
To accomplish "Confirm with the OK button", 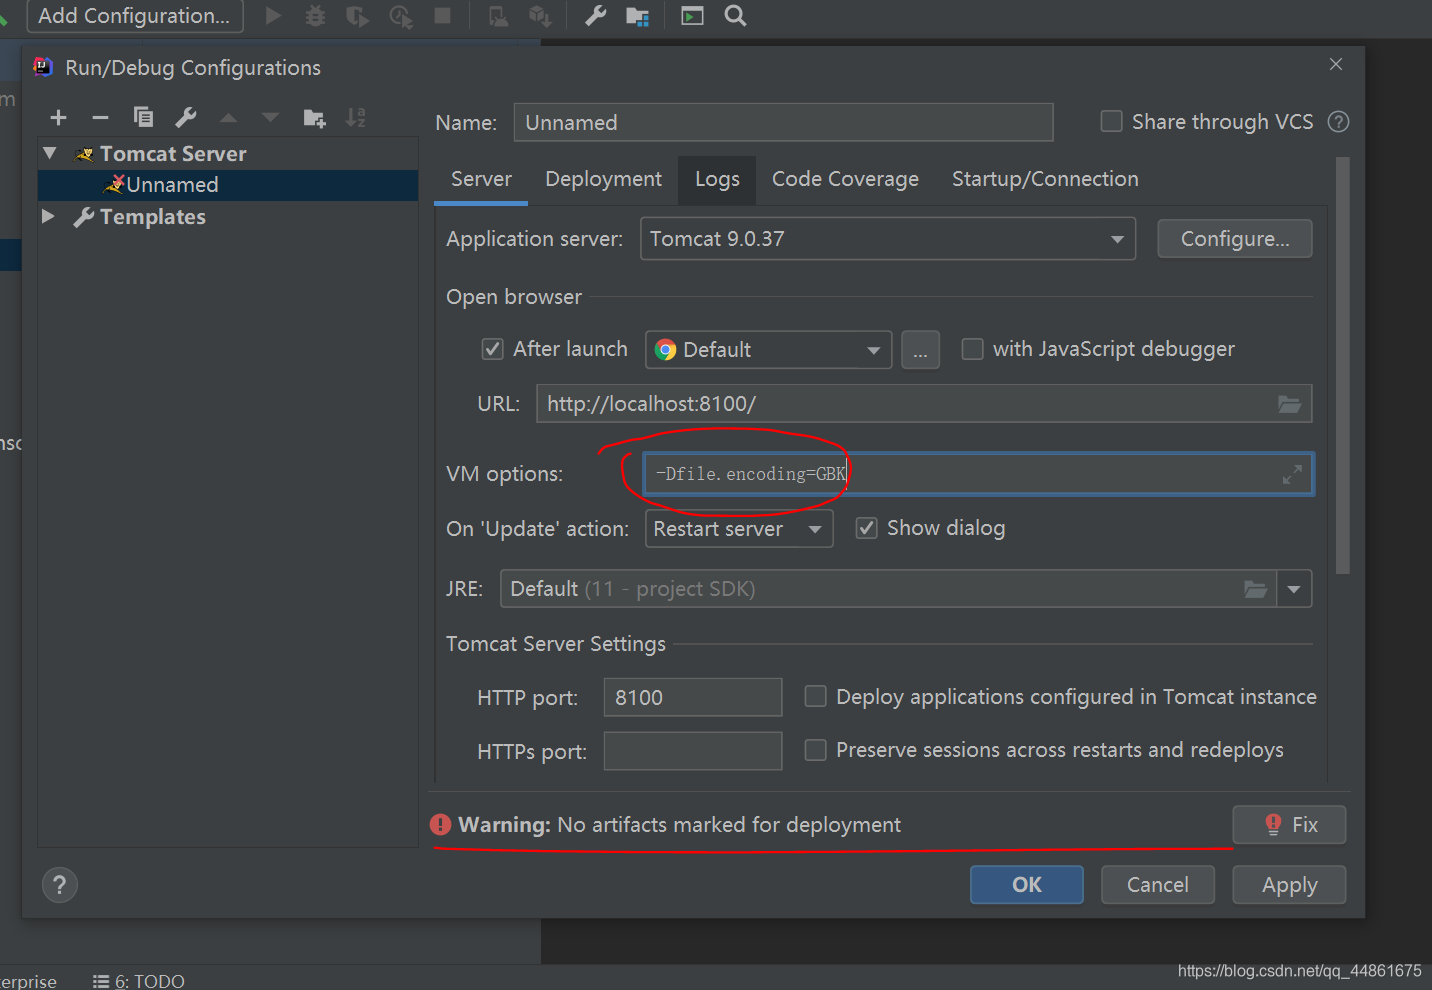I will [1027, 885].
